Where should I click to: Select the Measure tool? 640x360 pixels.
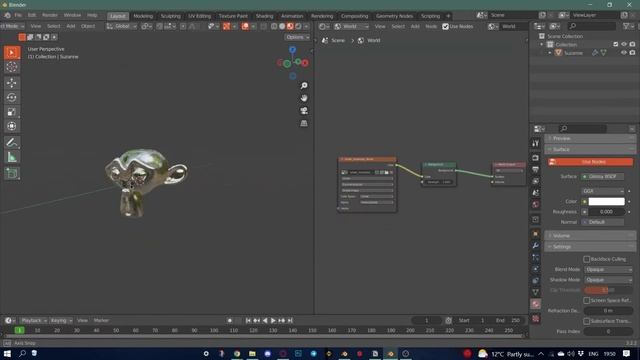coord(12,157)
